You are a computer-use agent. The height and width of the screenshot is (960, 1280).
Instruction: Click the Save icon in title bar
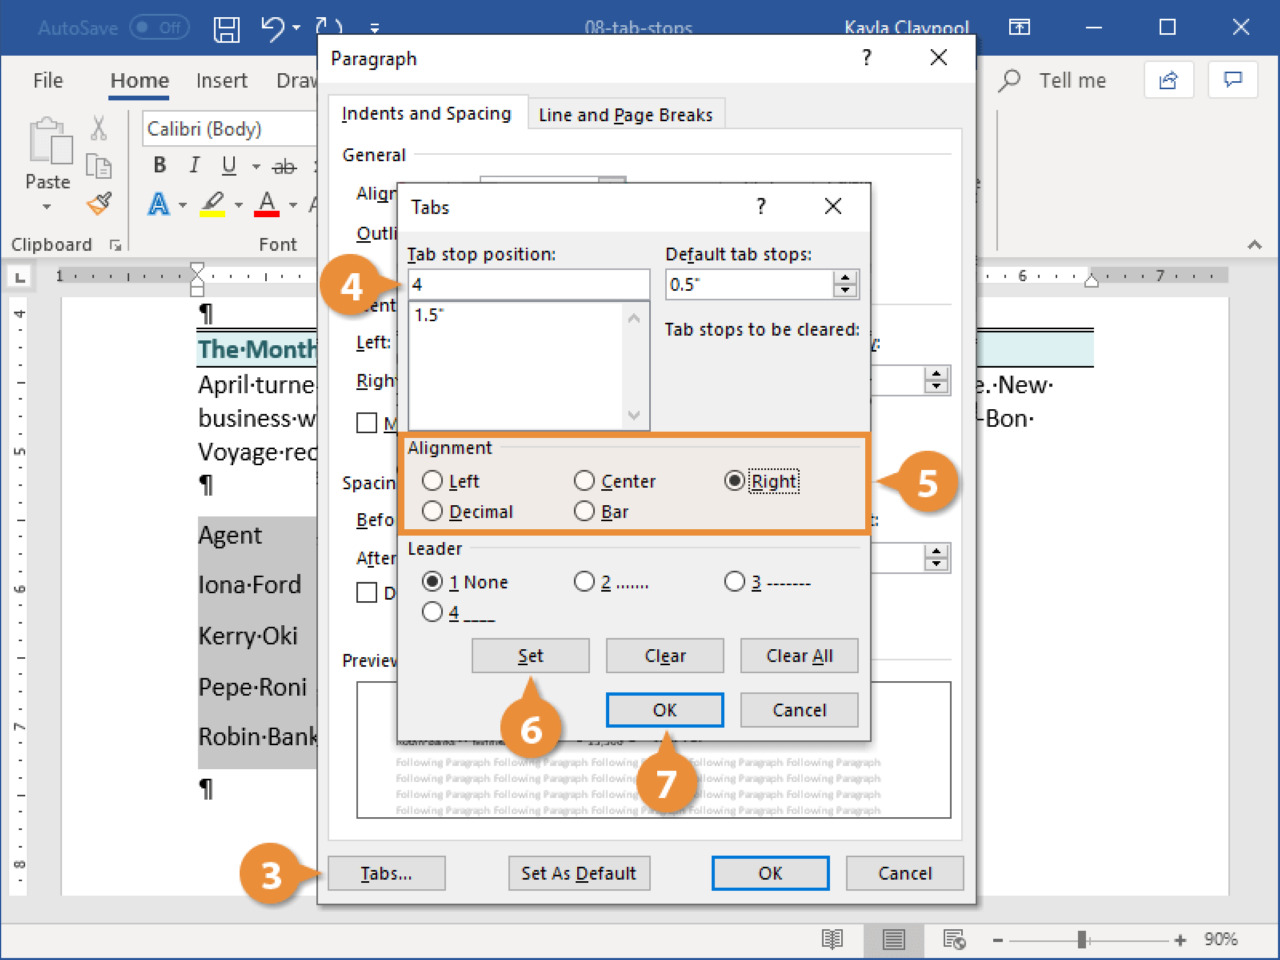click(x=227, y=29)
